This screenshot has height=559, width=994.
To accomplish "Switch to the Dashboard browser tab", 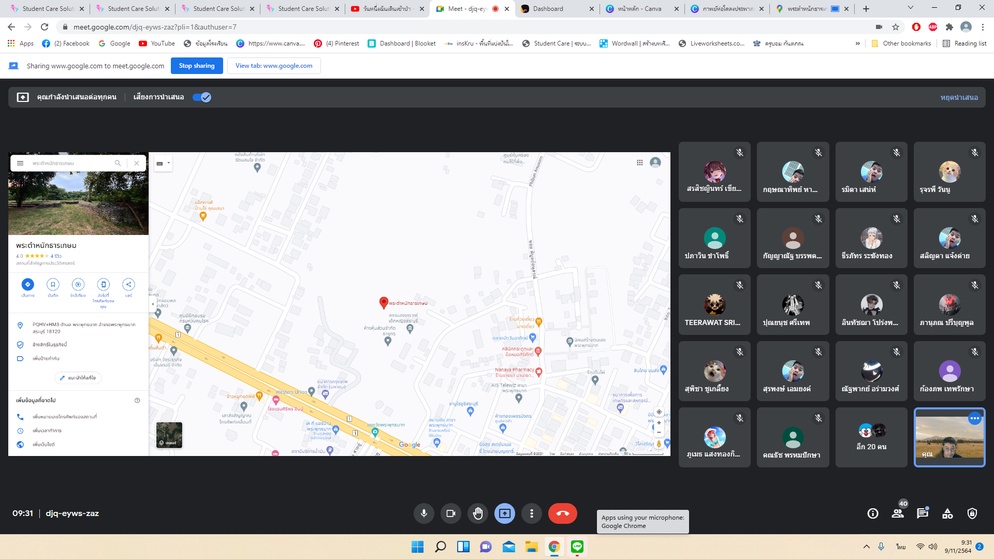I will (x=556, y=9).
